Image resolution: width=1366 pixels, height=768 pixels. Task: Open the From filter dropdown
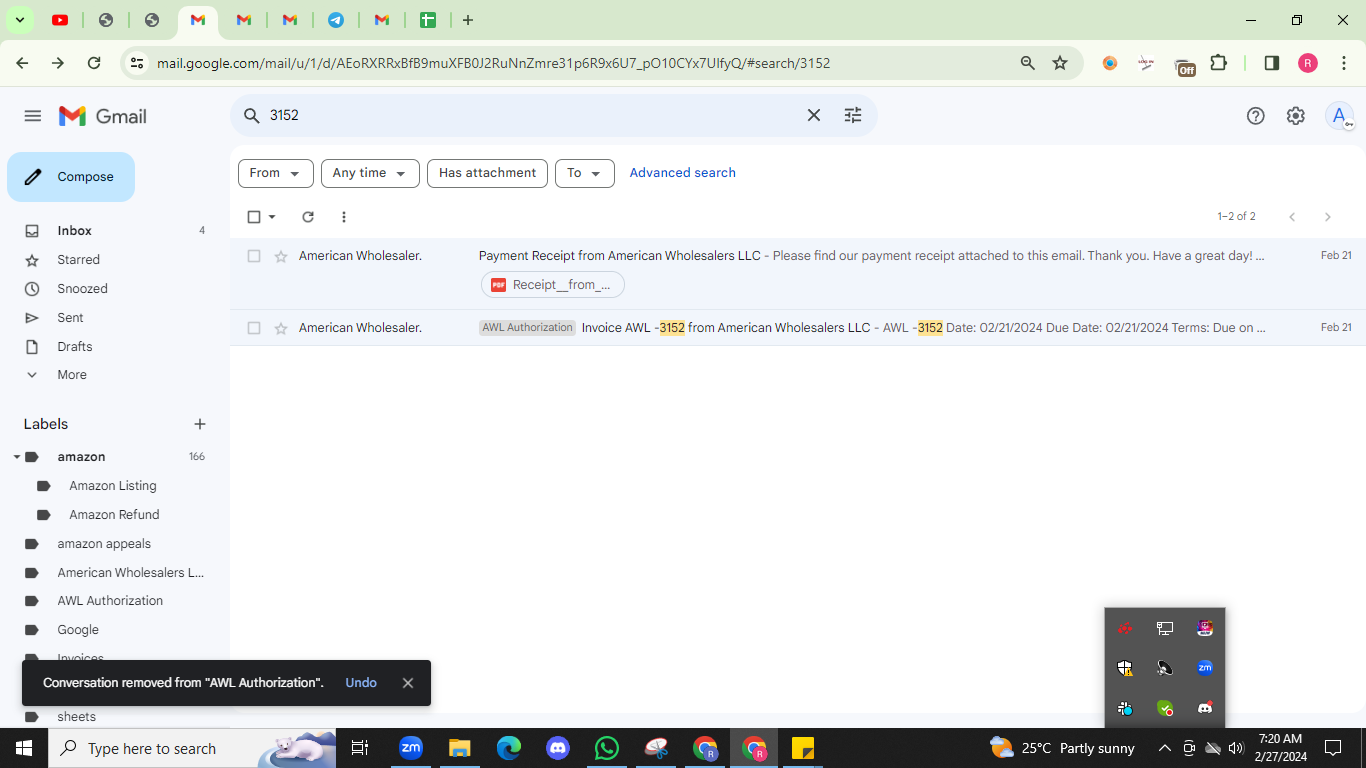tap(276, 173)
